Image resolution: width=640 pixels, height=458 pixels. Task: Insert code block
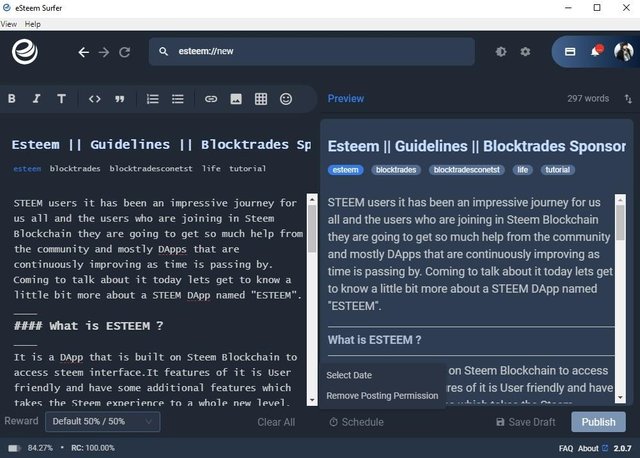tap(94, 99)
